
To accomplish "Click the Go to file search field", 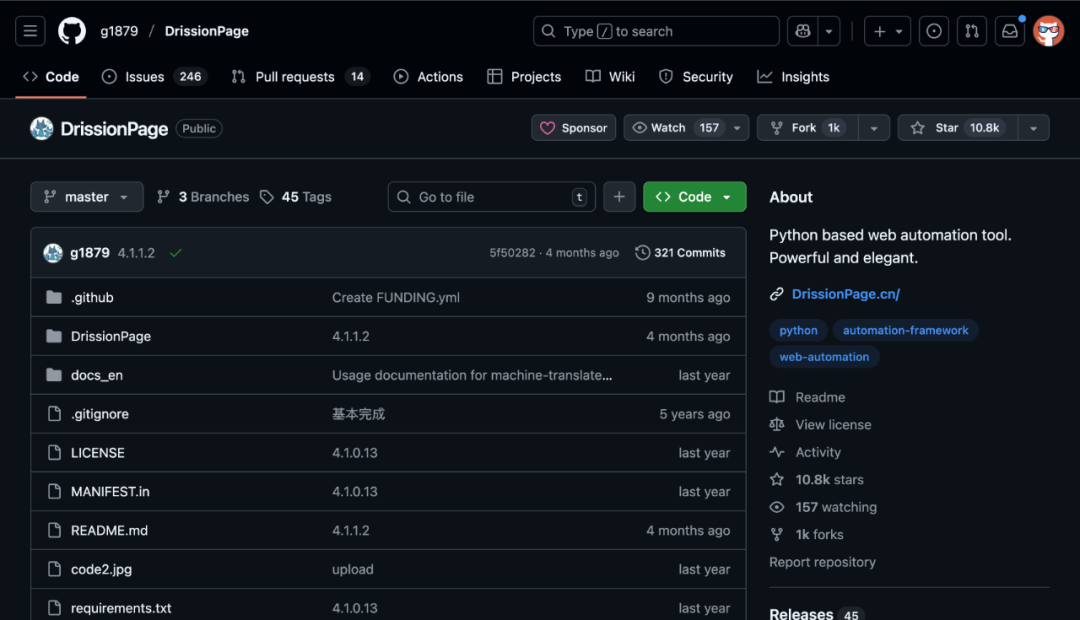I will tap(490, 197).
